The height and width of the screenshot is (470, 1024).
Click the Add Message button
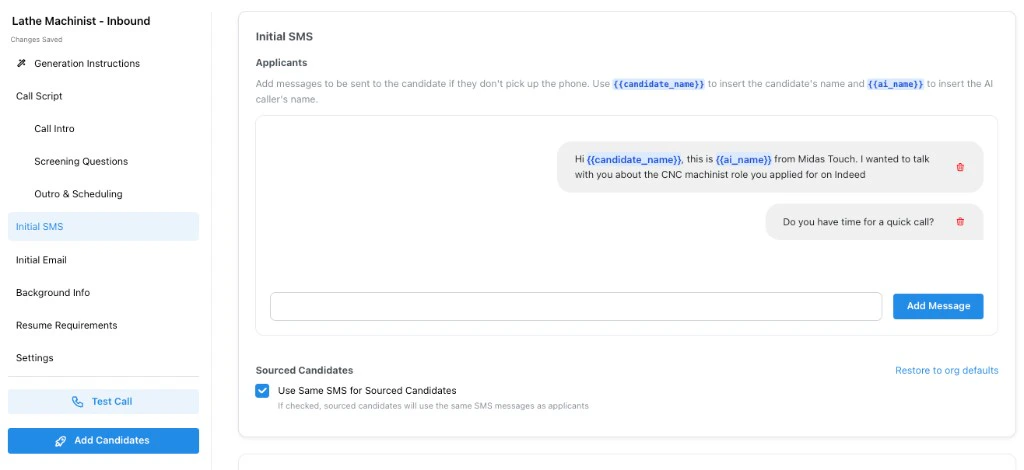tap(938, 306)
